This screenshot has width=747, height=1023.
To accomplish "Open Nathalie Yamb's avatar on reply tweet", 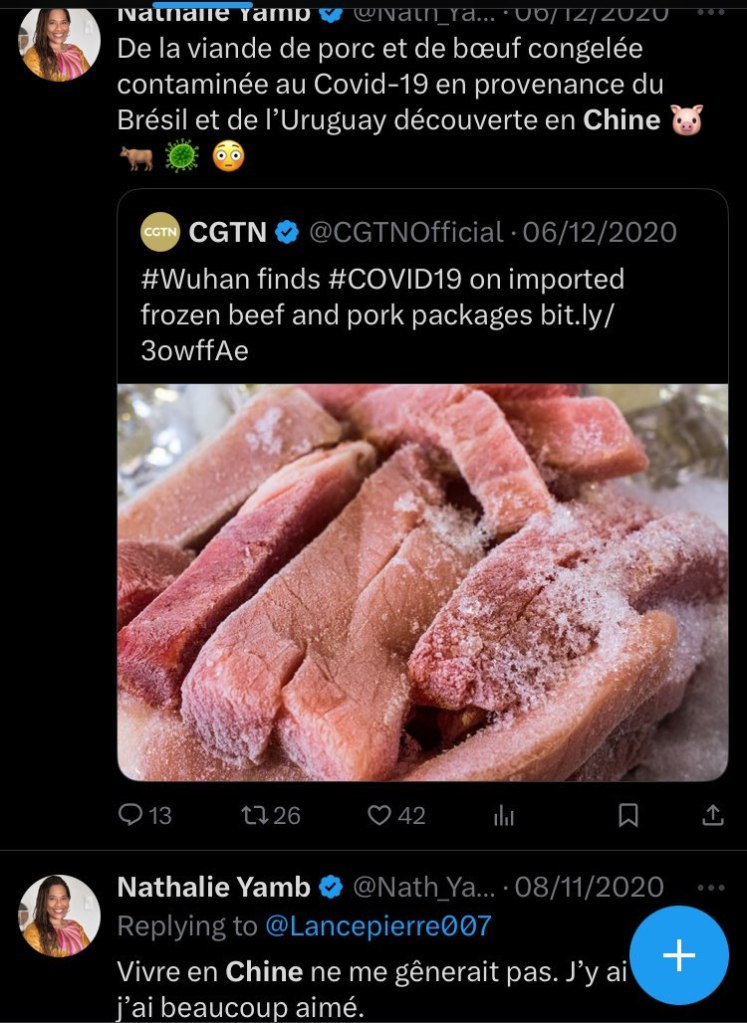I will click(60, 915).
